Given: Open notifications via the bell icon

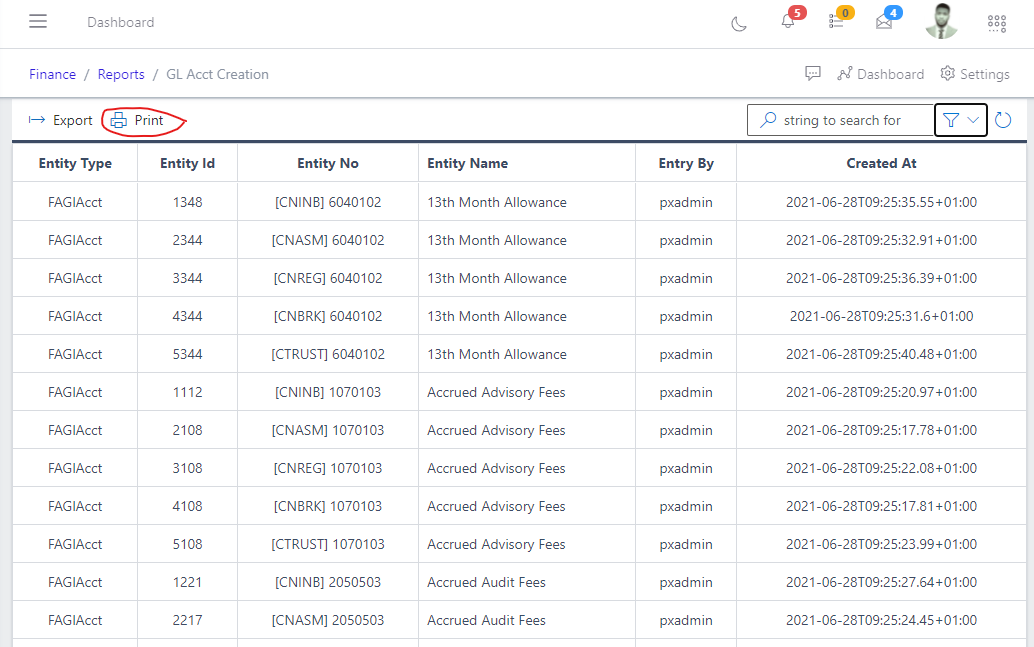Looking at the screenshot, I should 789,23.
